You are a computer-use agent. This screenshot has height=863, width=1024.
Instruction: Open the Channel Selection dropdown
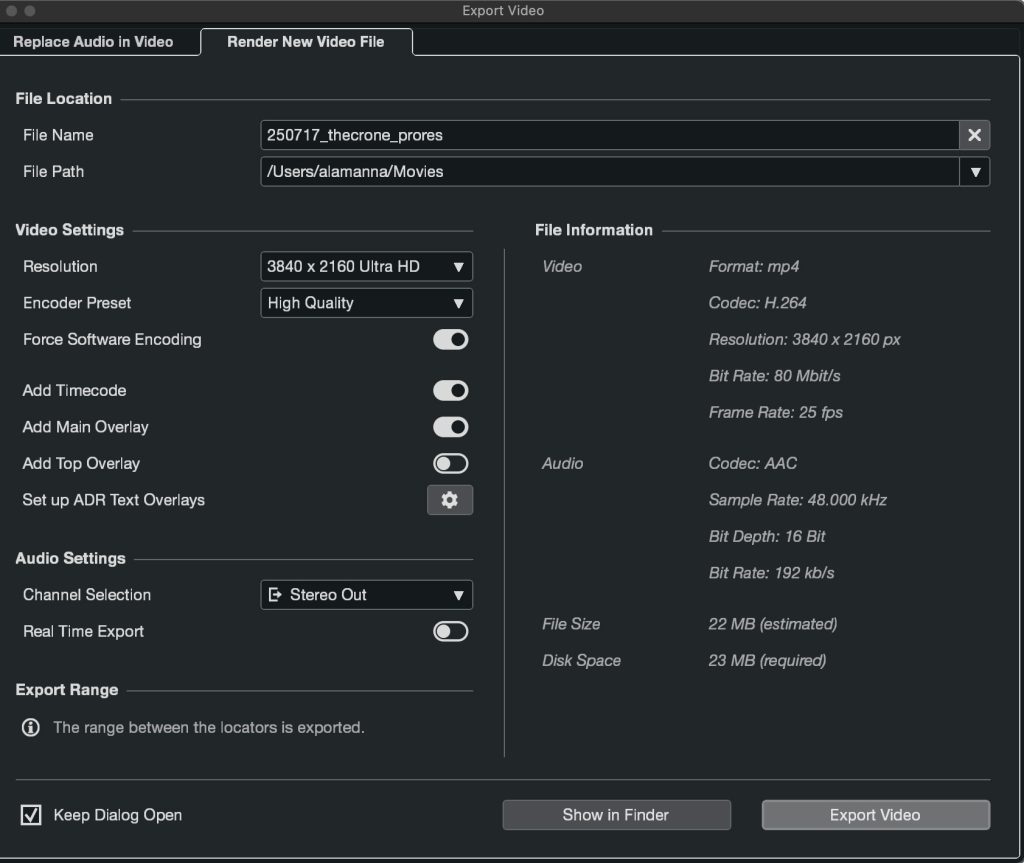tap(366, 595)
